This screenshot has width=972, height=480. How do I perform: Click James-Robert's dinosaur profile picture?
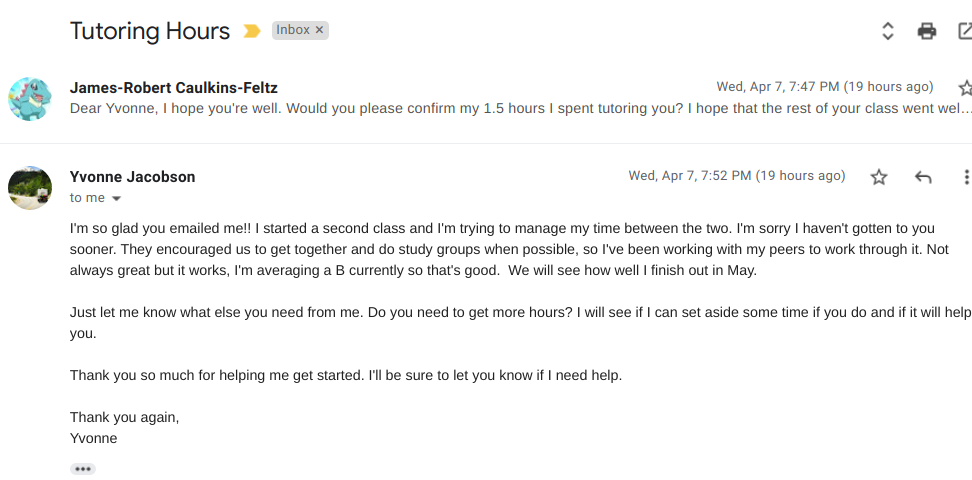pyautogui.click(x=30, y=98)
